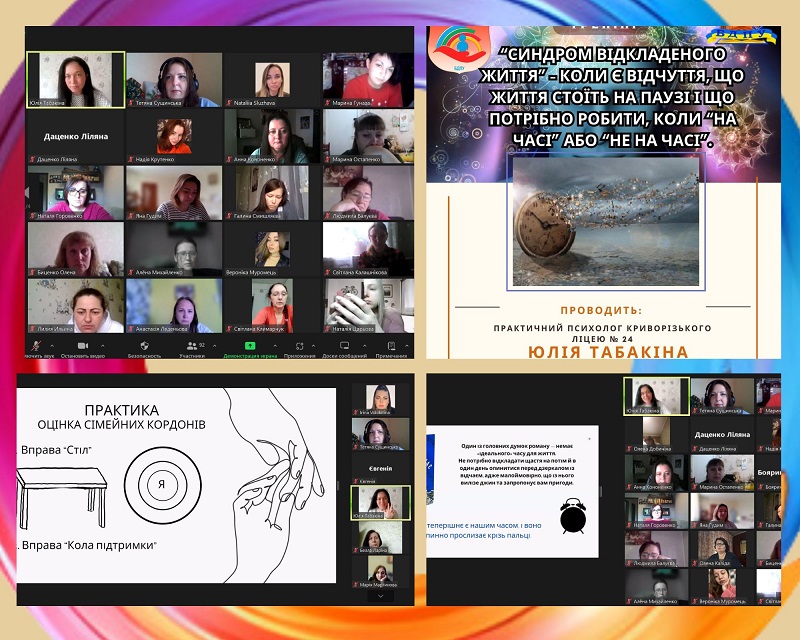Click the melting clock image on poster
The height and width of the screenshot is (640, 800).
click(606, 221)
